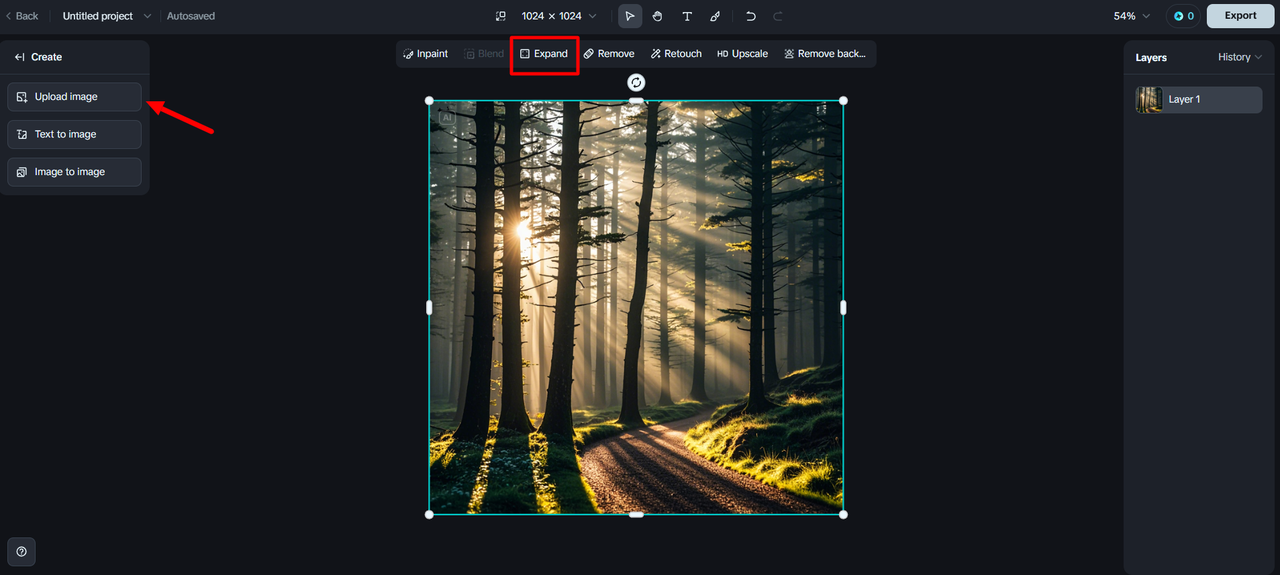Open the Untitled project name dropdown
The height and width of the screenshot is (575, 1280).
tap(107, 16)
